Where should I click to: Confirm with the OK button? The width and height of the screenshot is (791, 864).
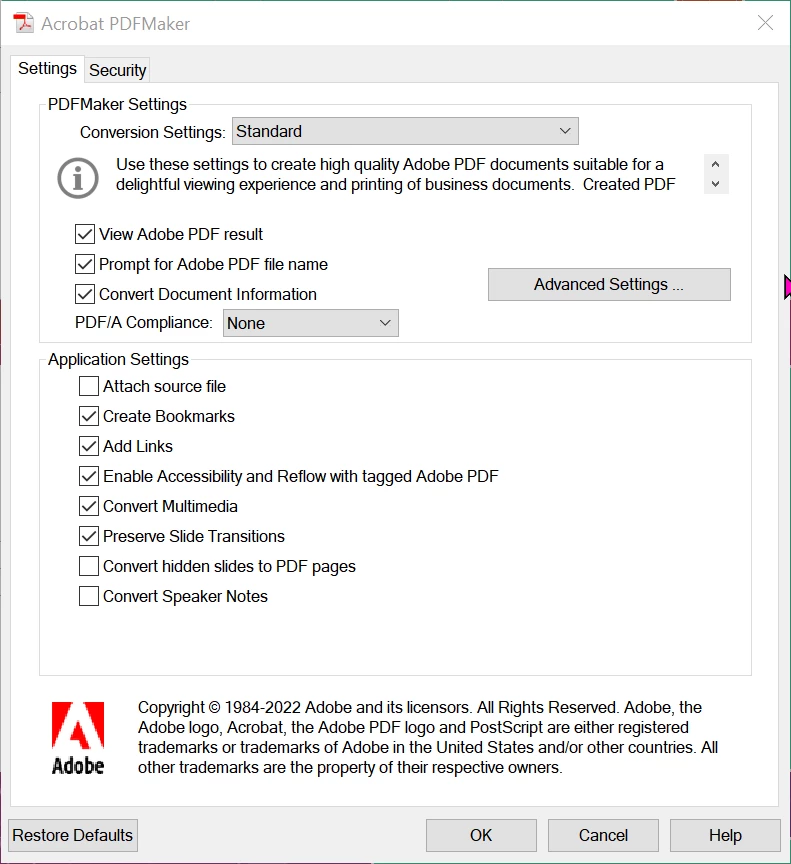click(x=481, y=835)
